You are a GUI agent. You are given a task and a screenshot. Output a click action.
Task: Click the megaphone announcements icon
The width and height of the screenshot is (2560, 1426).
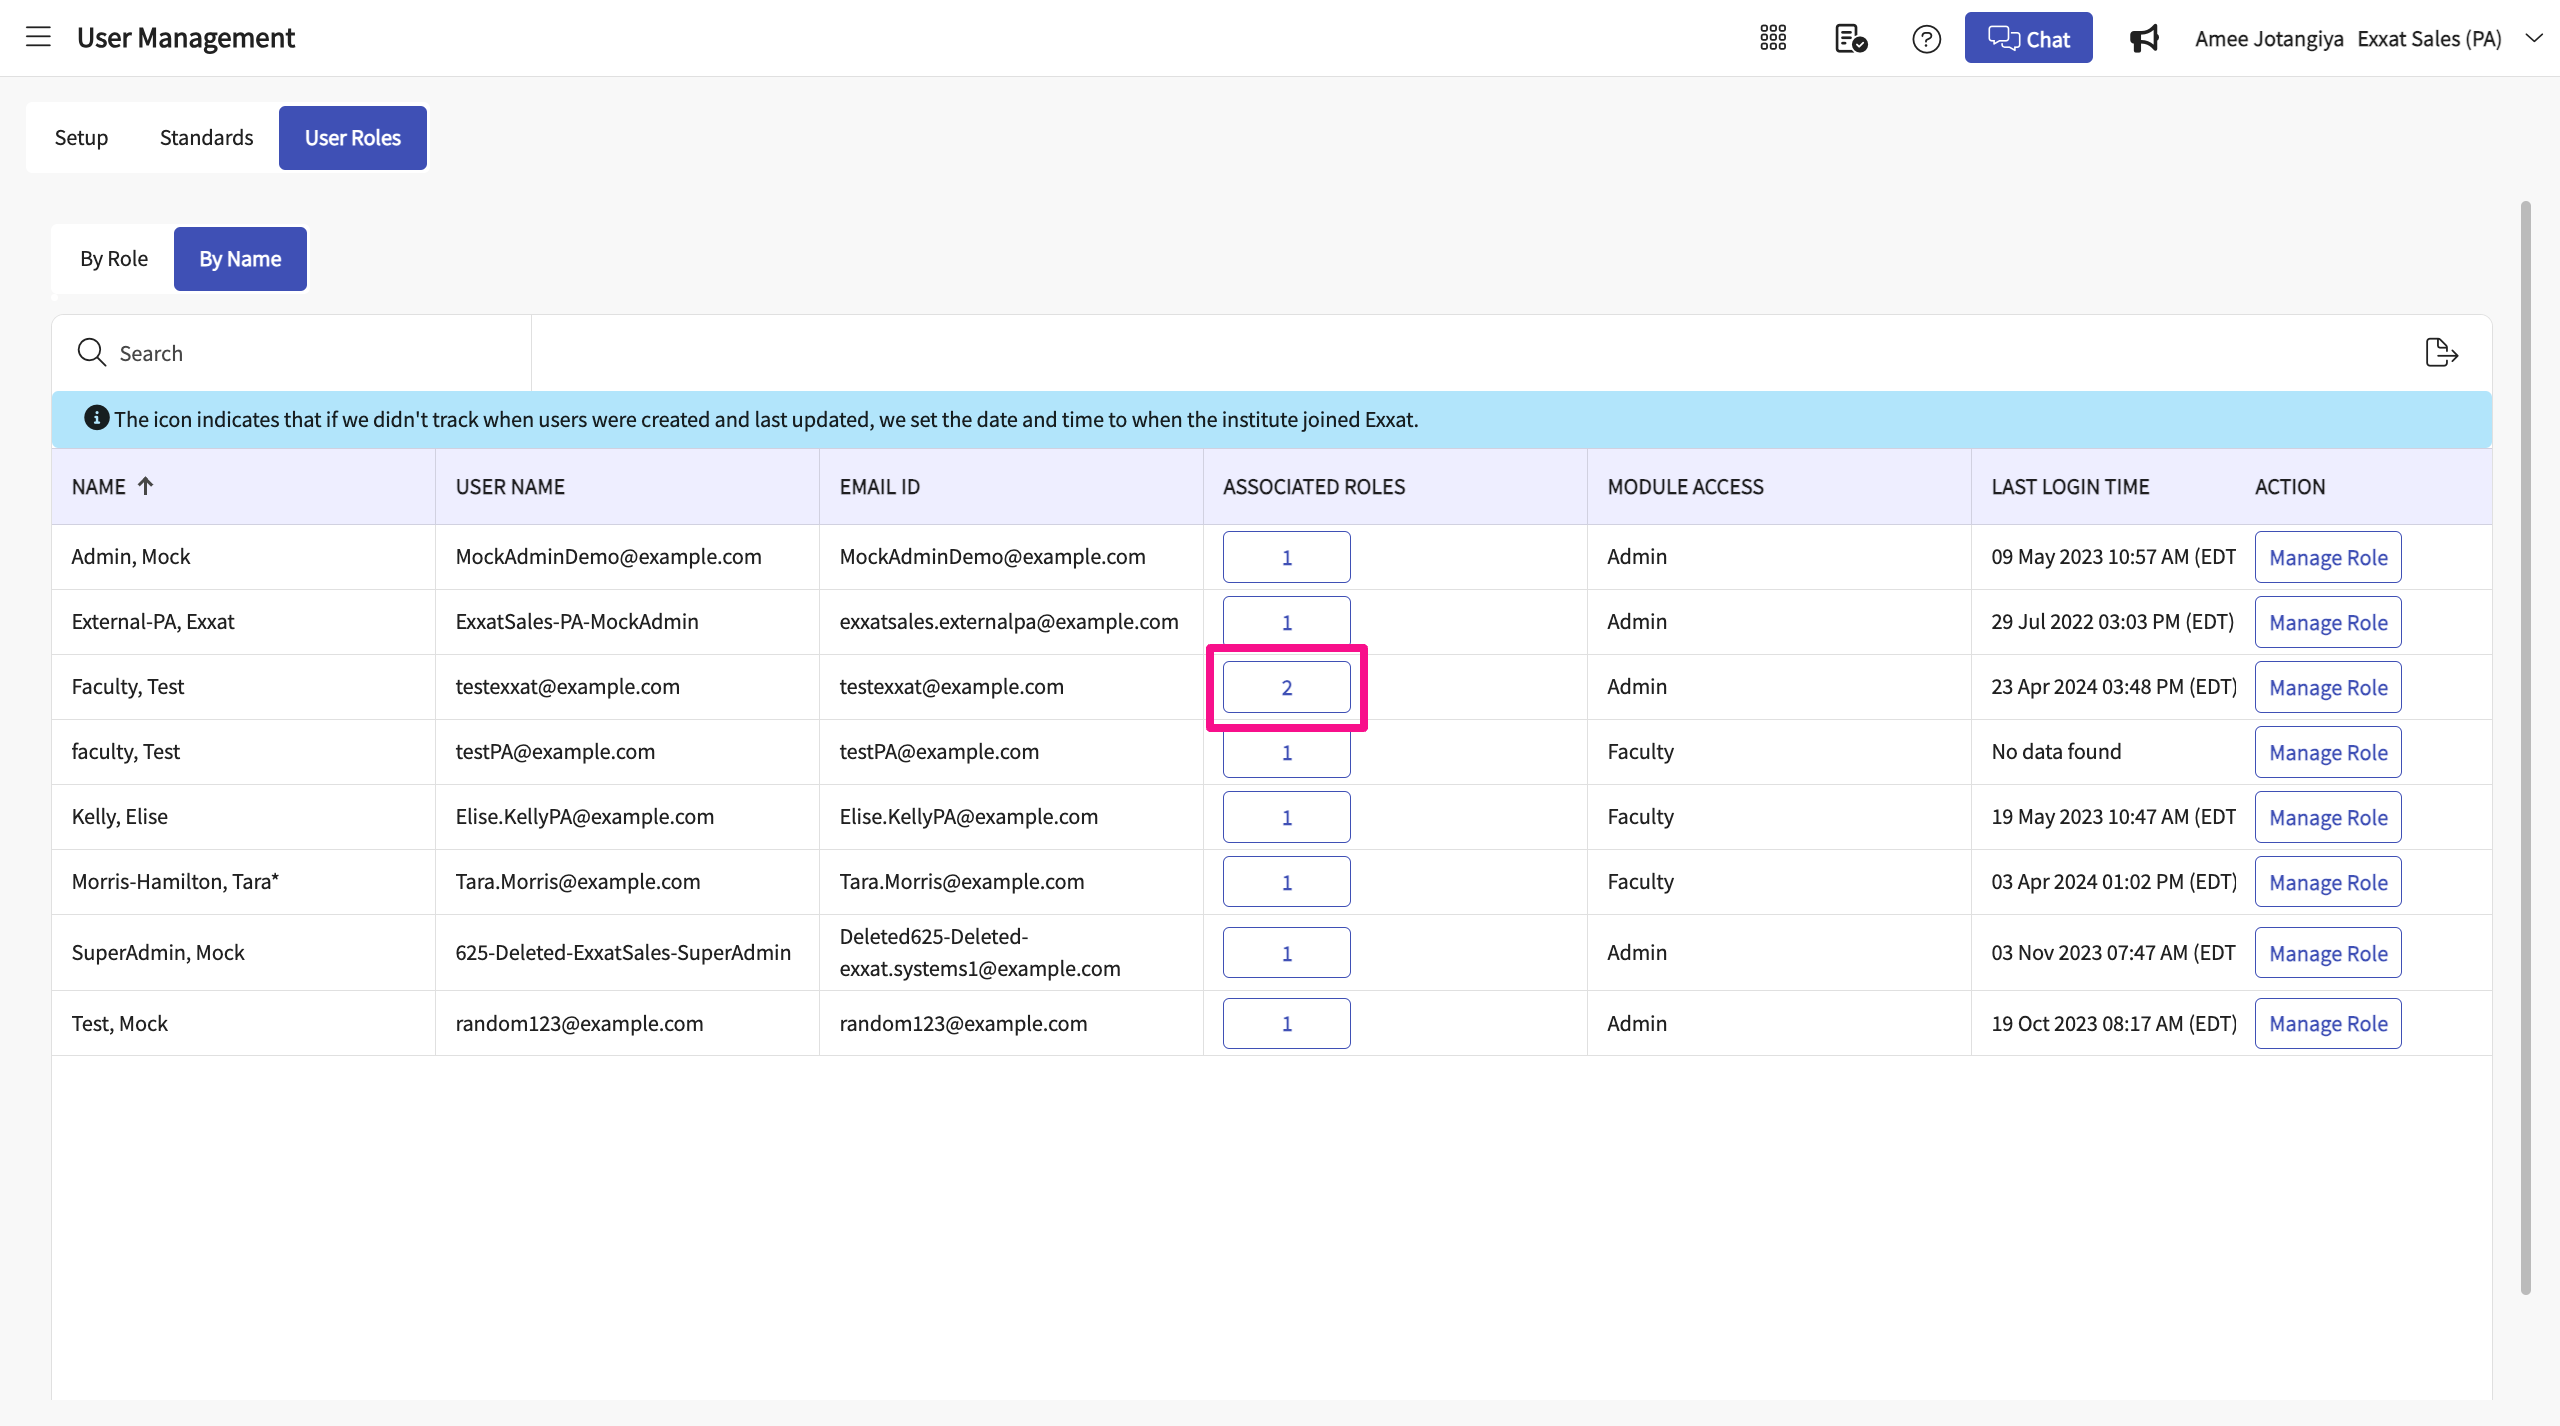[x=2144, y=38]
